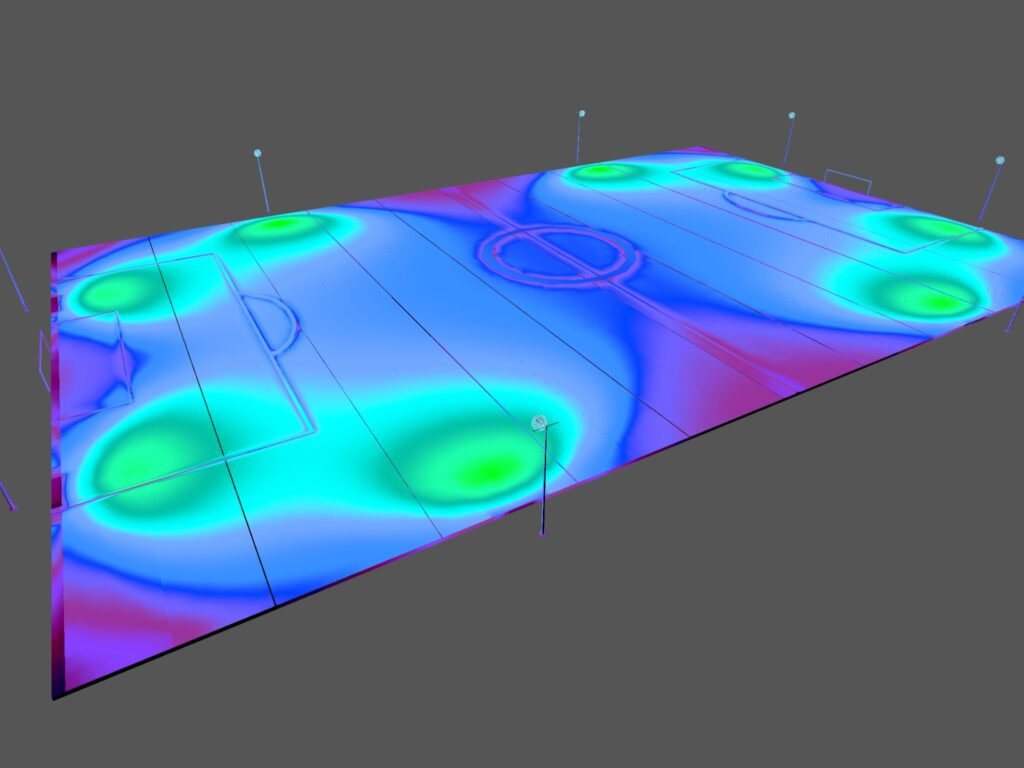
Task: Click the magenta dark zone at bottom-left pitch corner
Action: [x=85, y=640]
